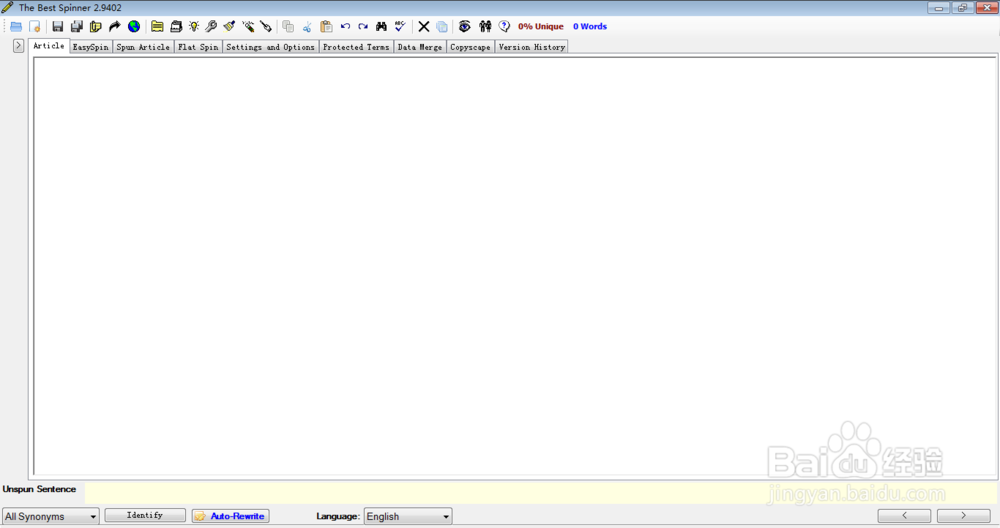This screenshot has width=1000, height=528.
Task: Click the clipboard Paste icon
Action: (x=326, y=27)
